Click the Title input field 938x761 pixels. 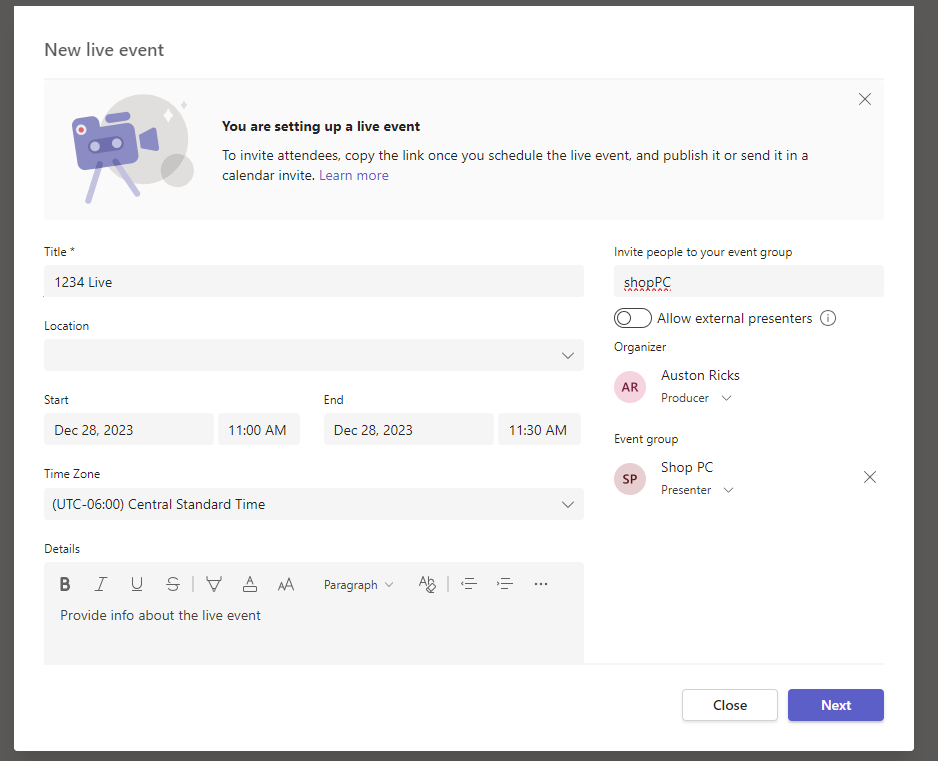click(314, 282)
